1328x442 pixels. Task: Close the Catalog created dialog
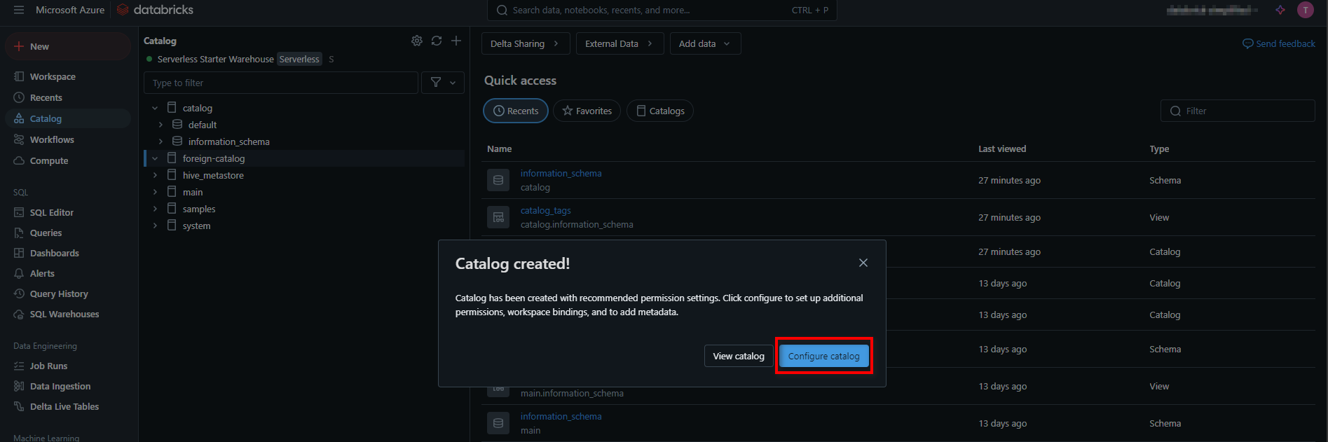[863, 263]
